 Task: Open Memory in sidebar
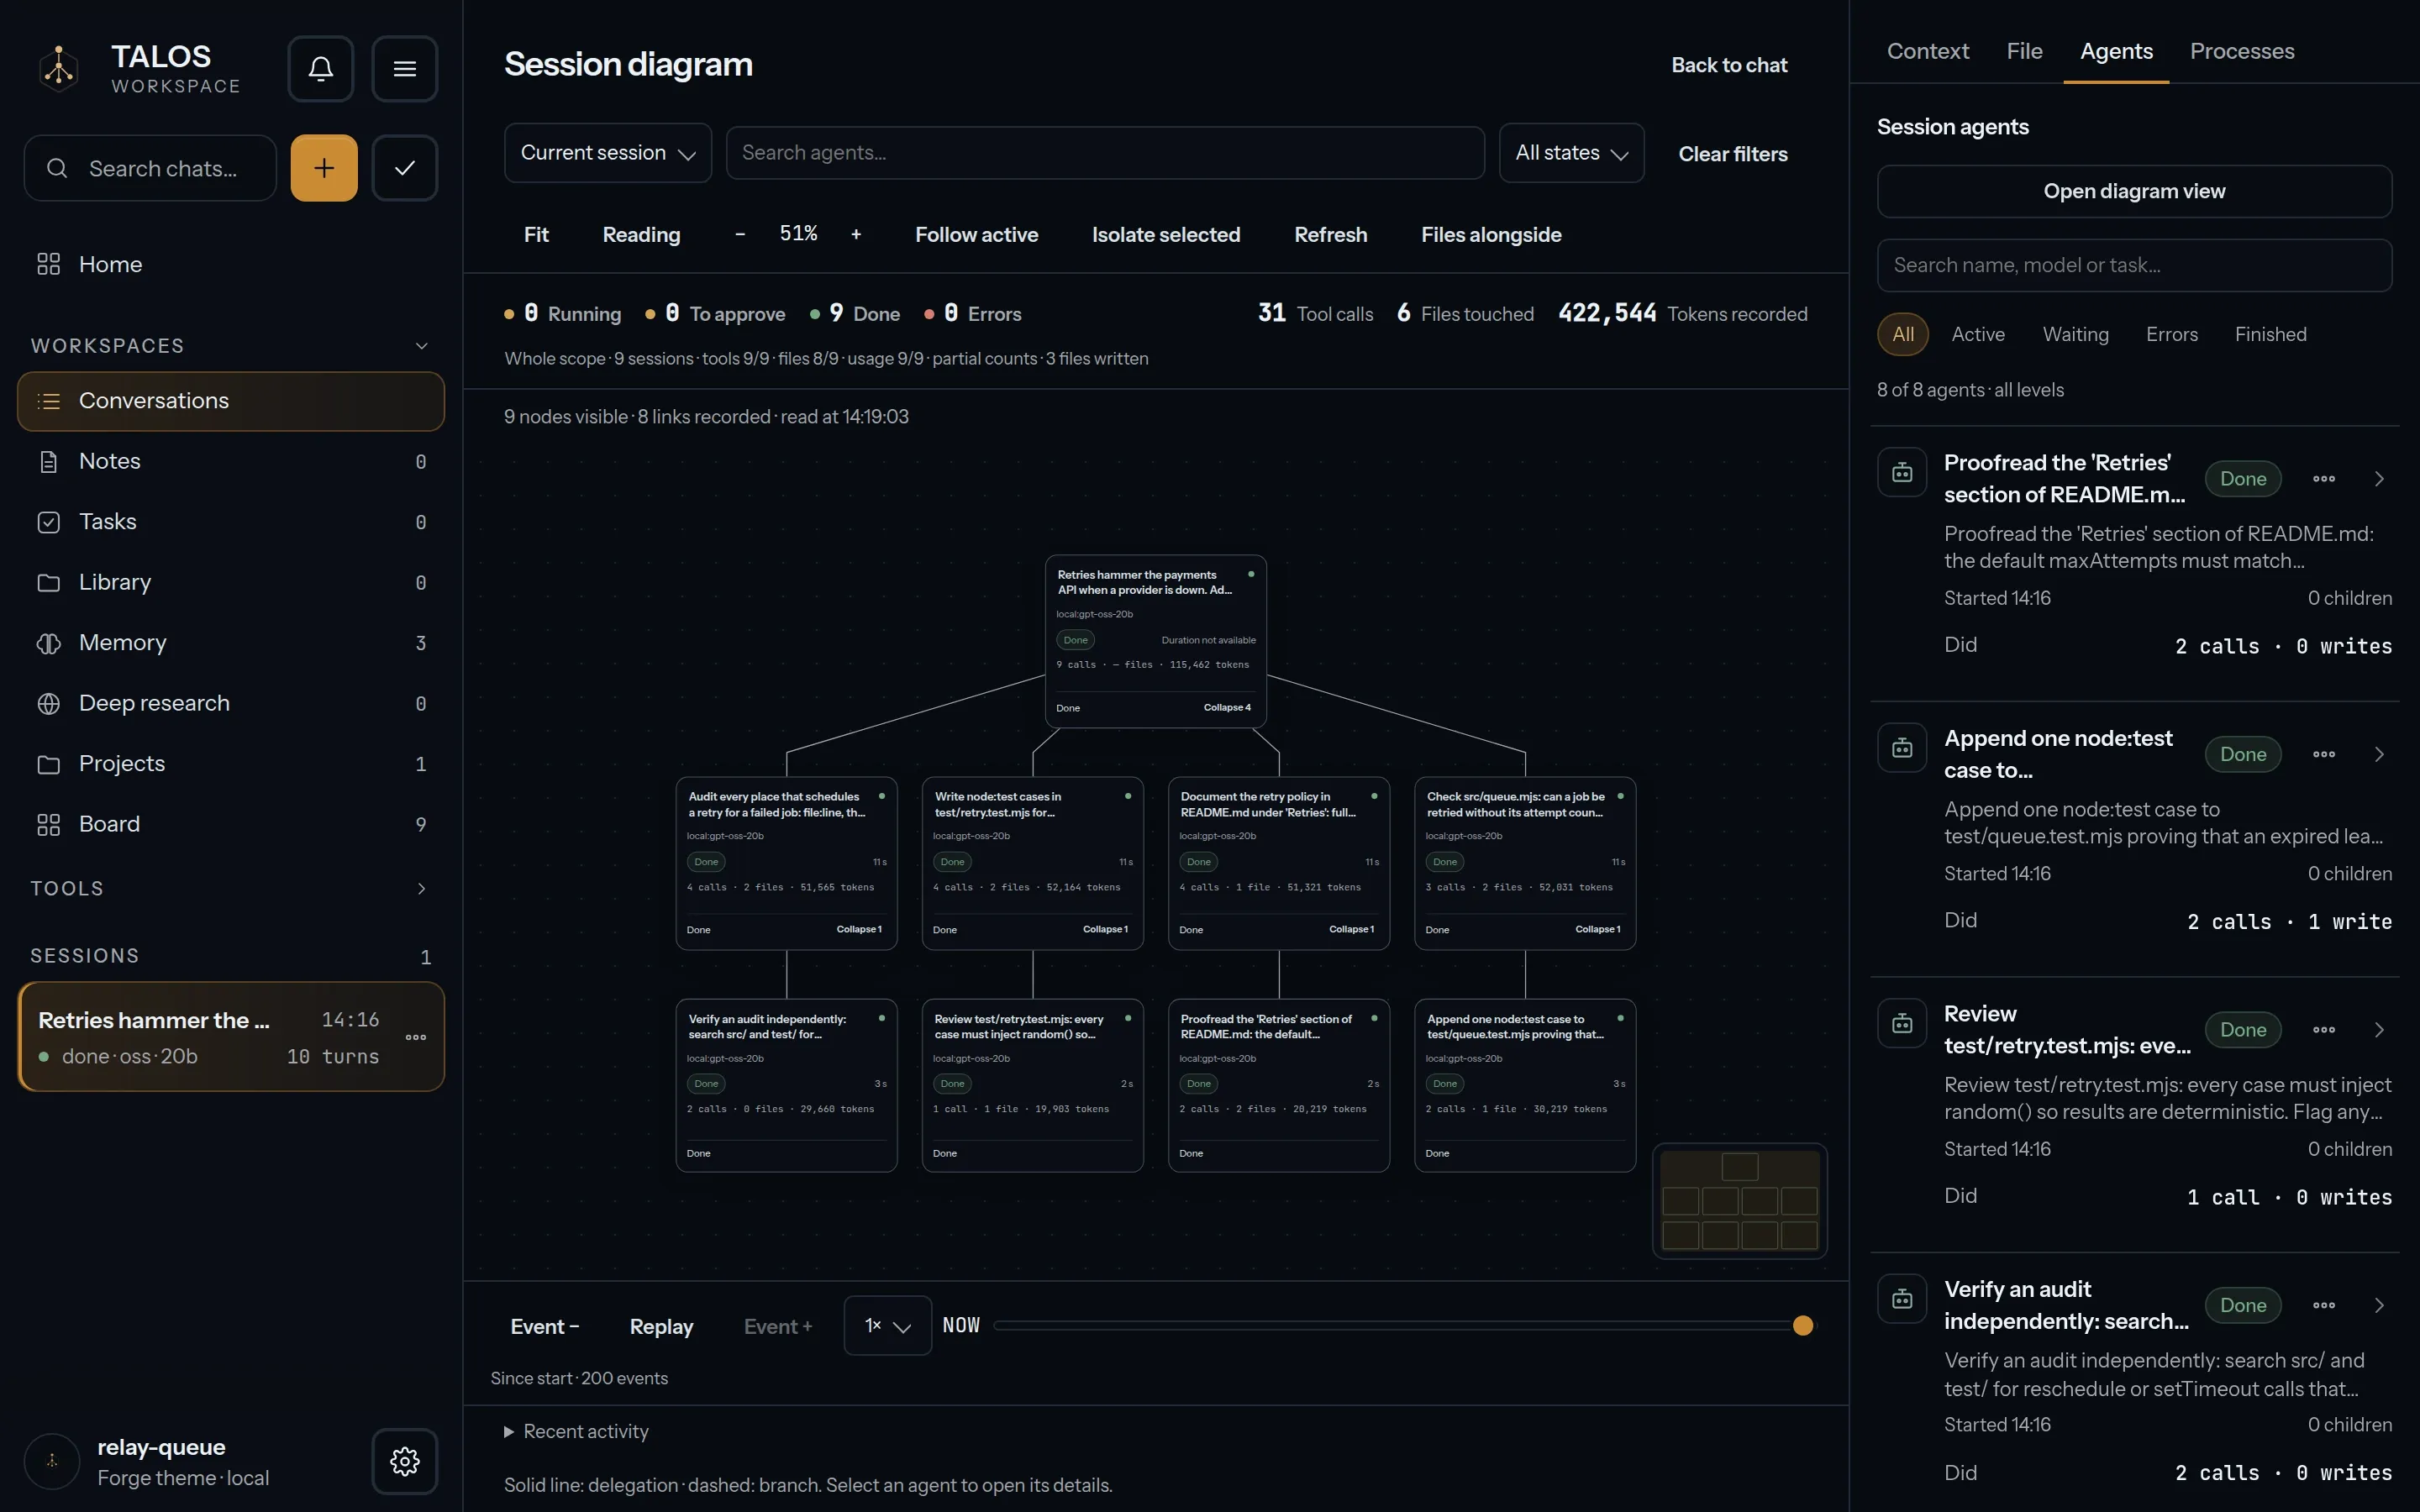[x=231, y=643]
